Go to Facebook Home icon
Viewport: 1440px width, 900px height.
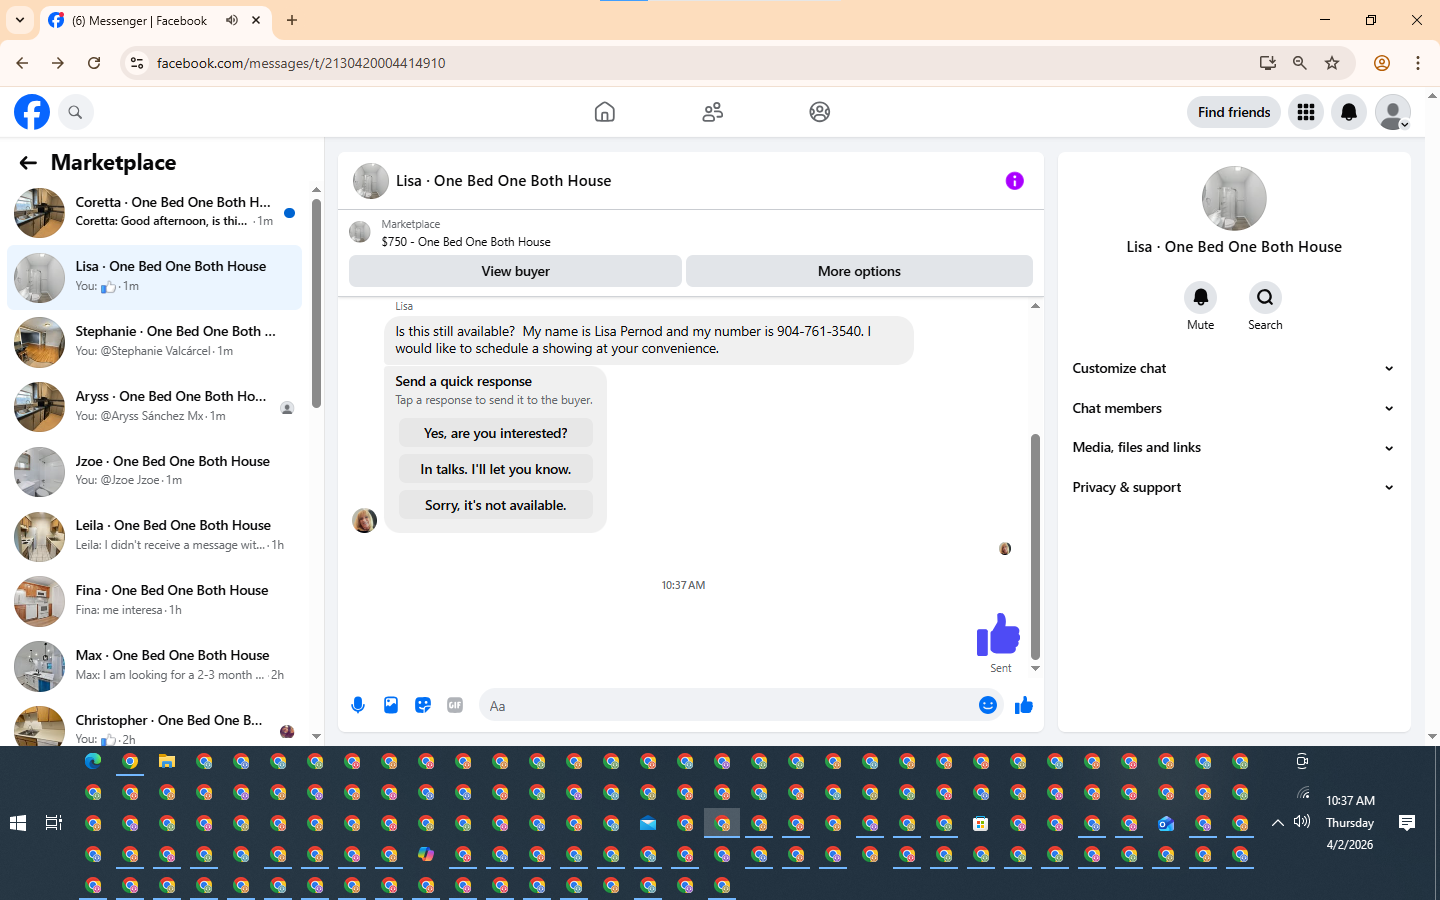point(605,112)
